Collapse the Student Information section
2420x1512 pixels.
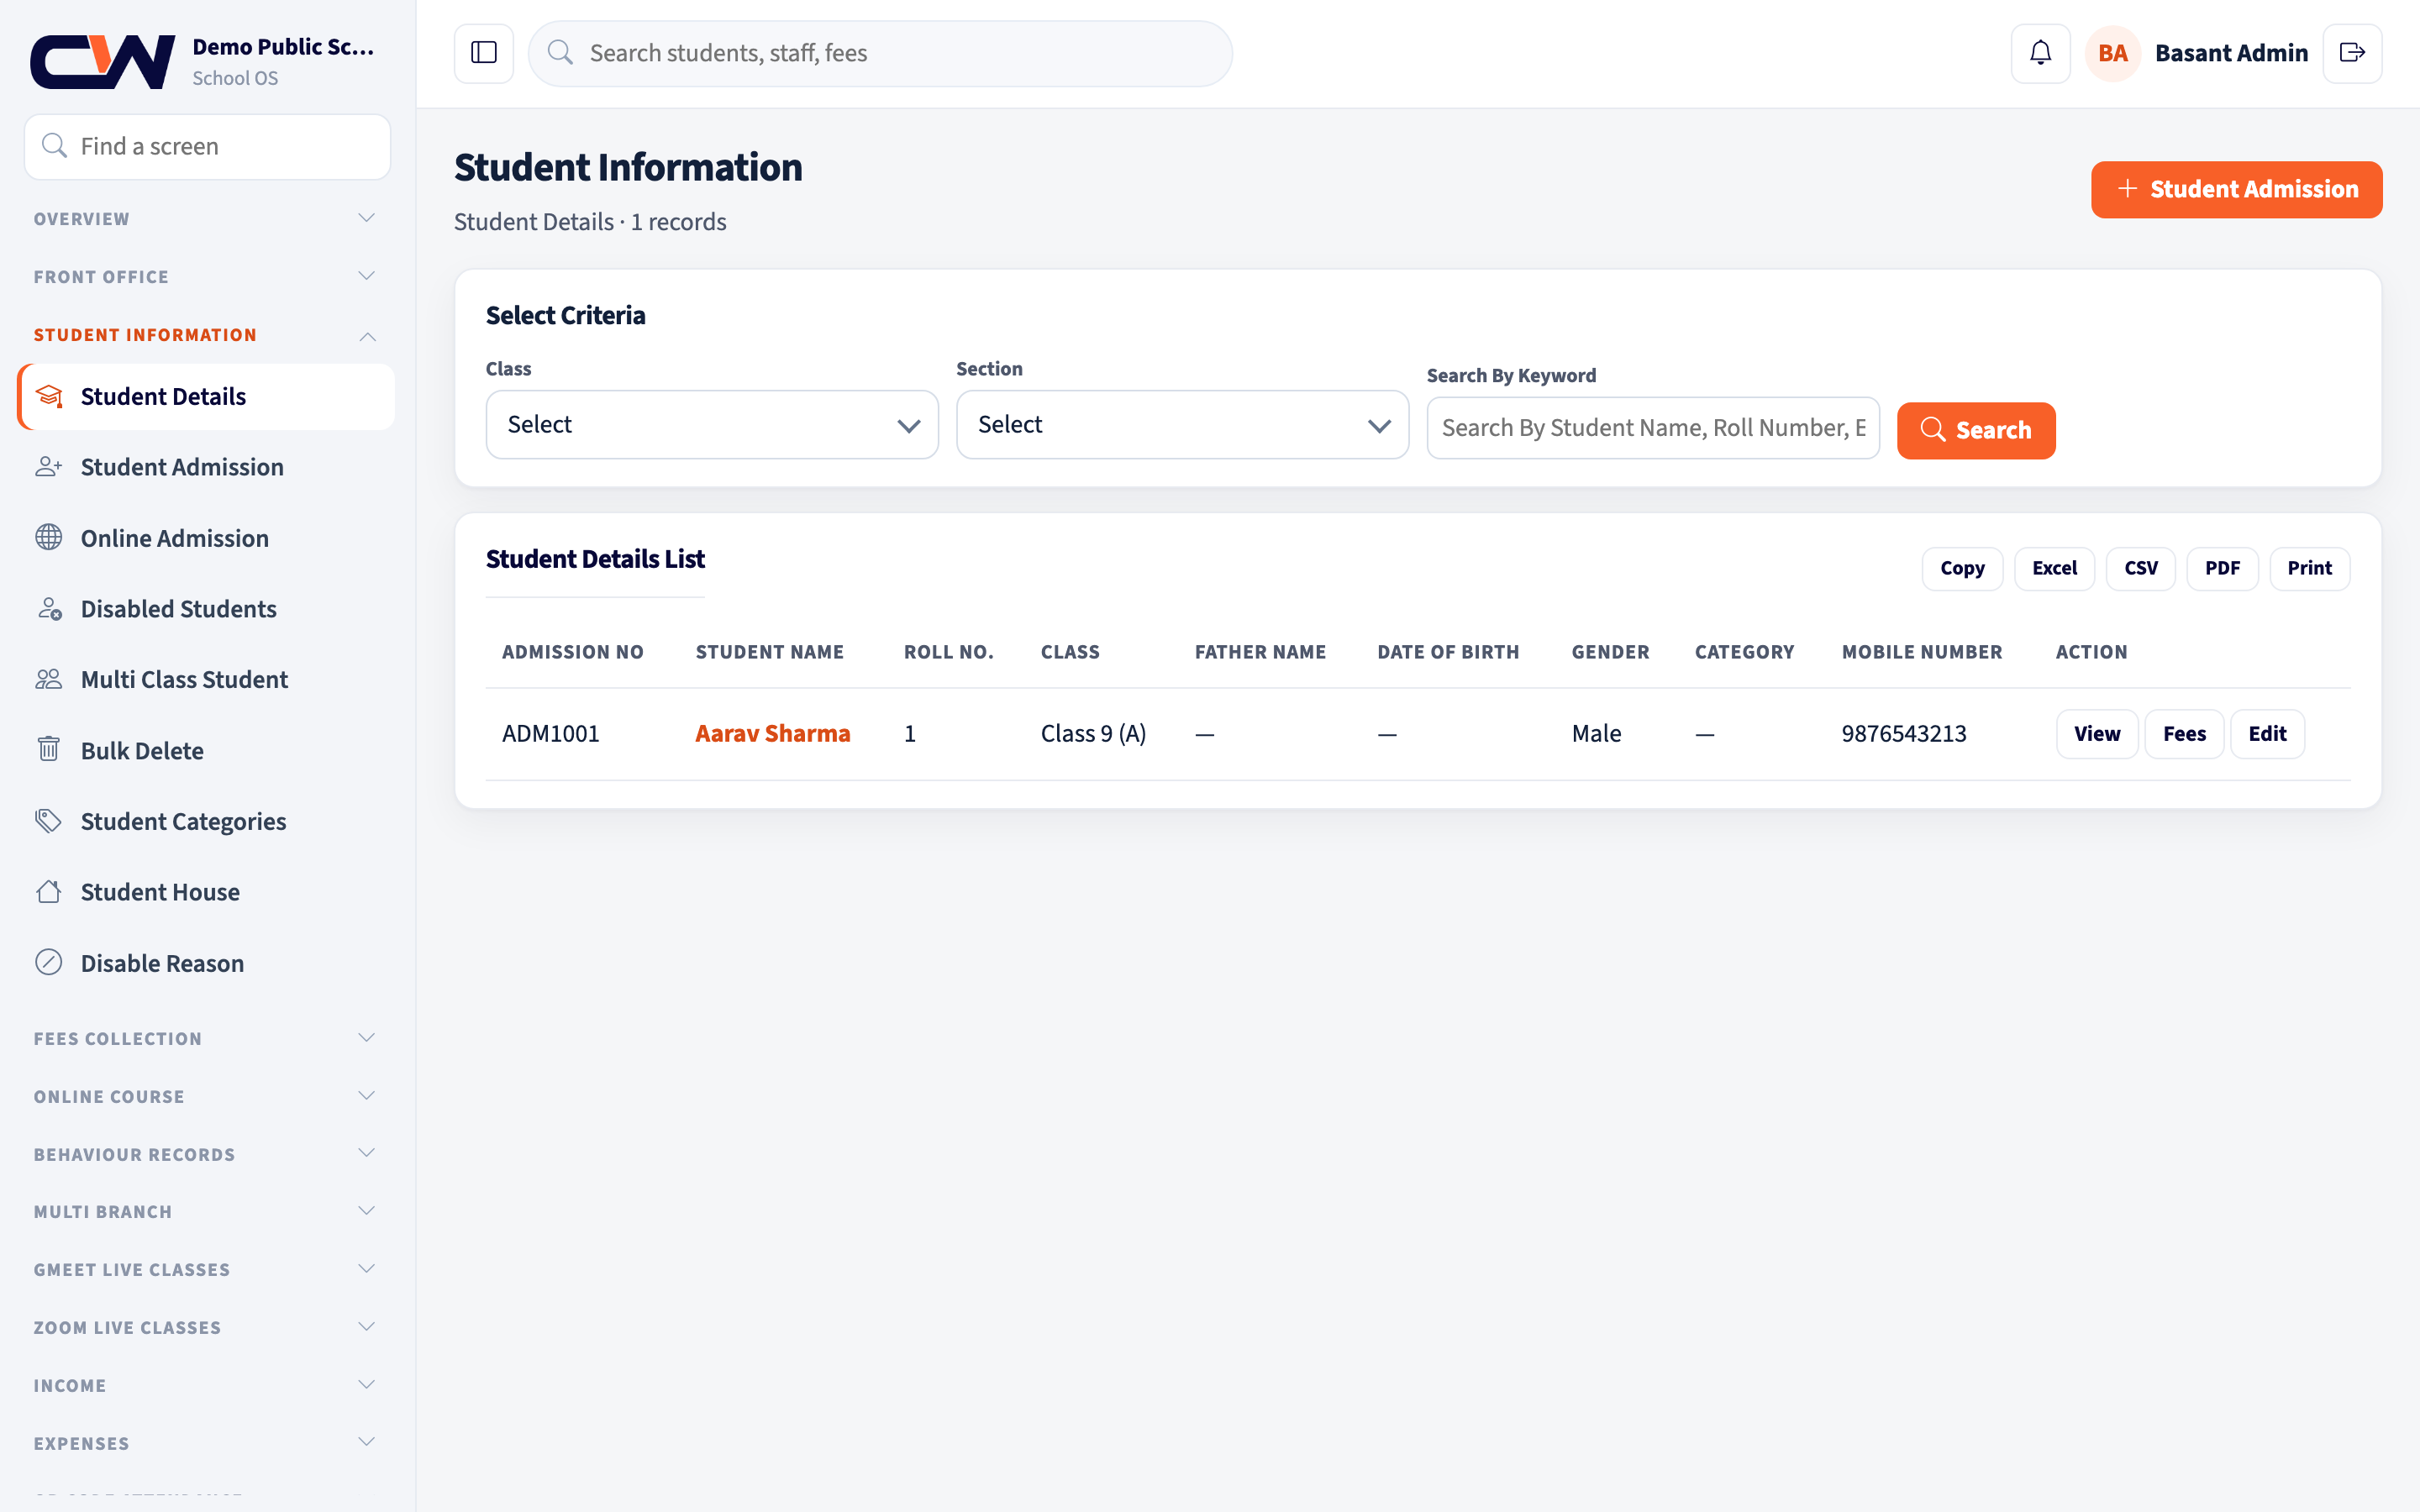click(x=207, y=335)
